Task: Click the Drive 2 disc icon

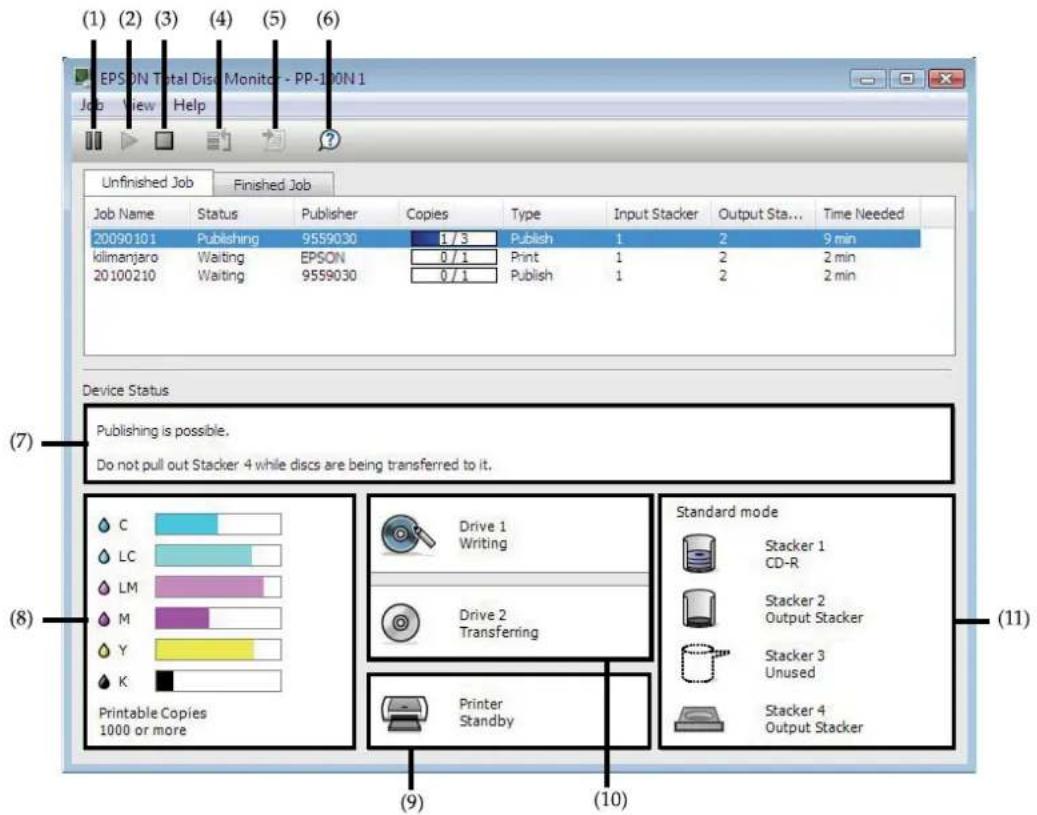Action: [x=401, y=622]
